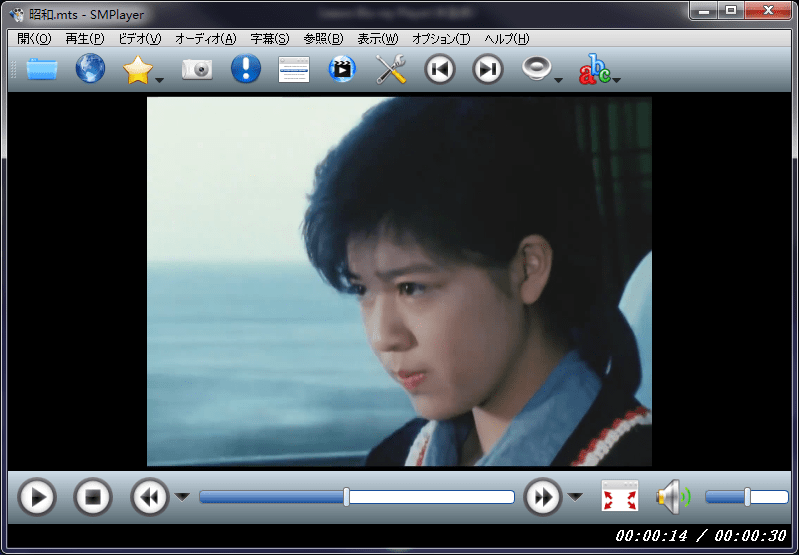Fast forward with the forward seek button
This screenshot has height=555, width=799.
pos(542,497)
